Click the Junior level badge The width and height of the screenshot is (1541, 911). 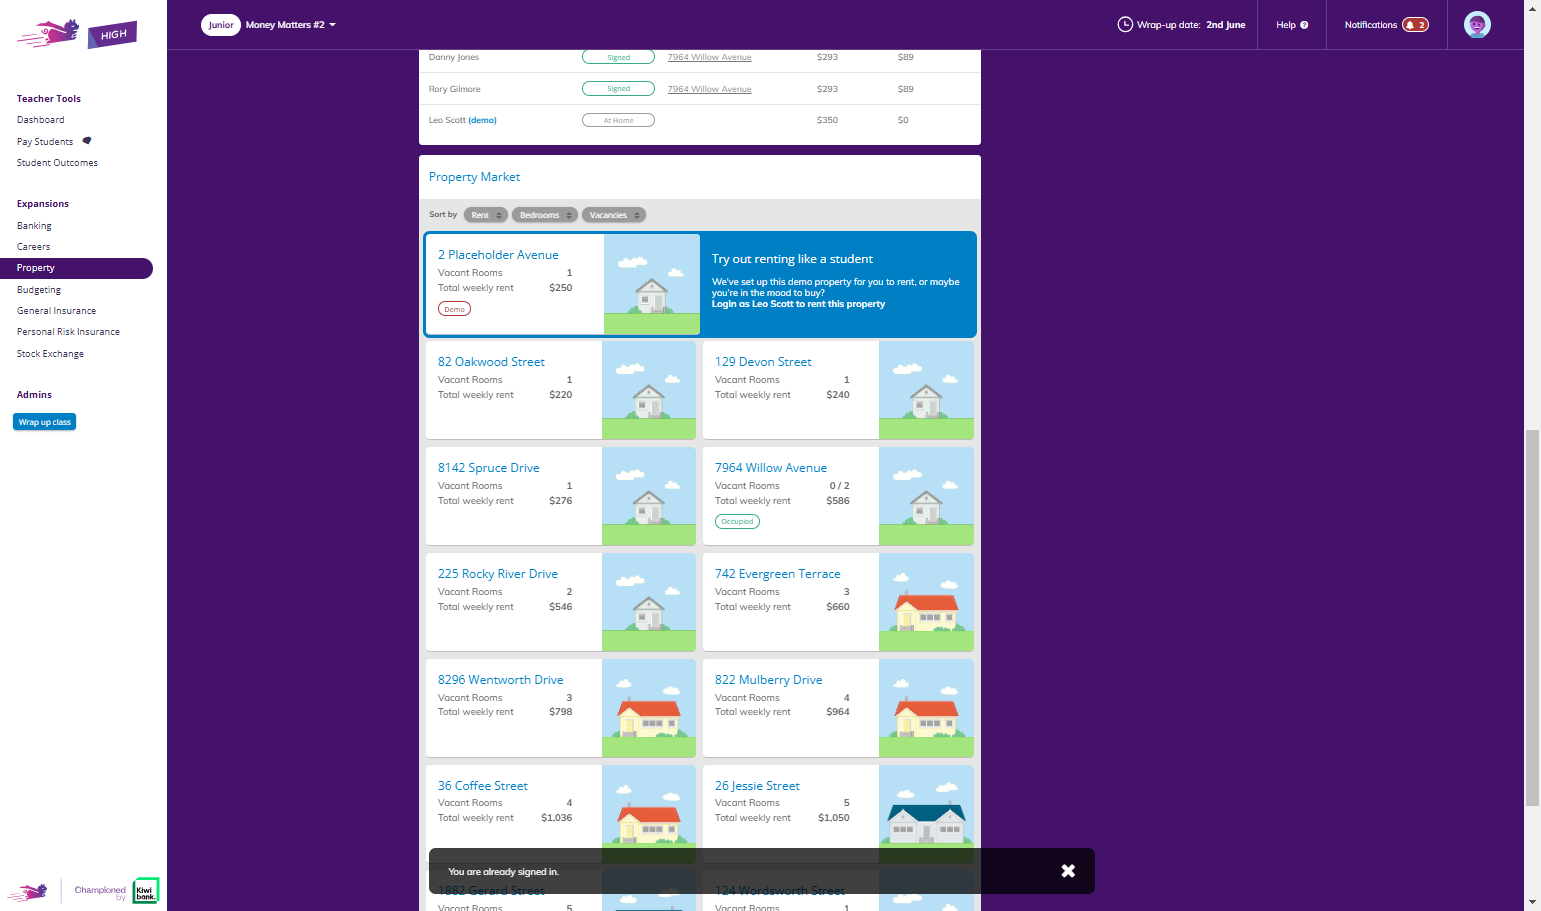[221, 25]
